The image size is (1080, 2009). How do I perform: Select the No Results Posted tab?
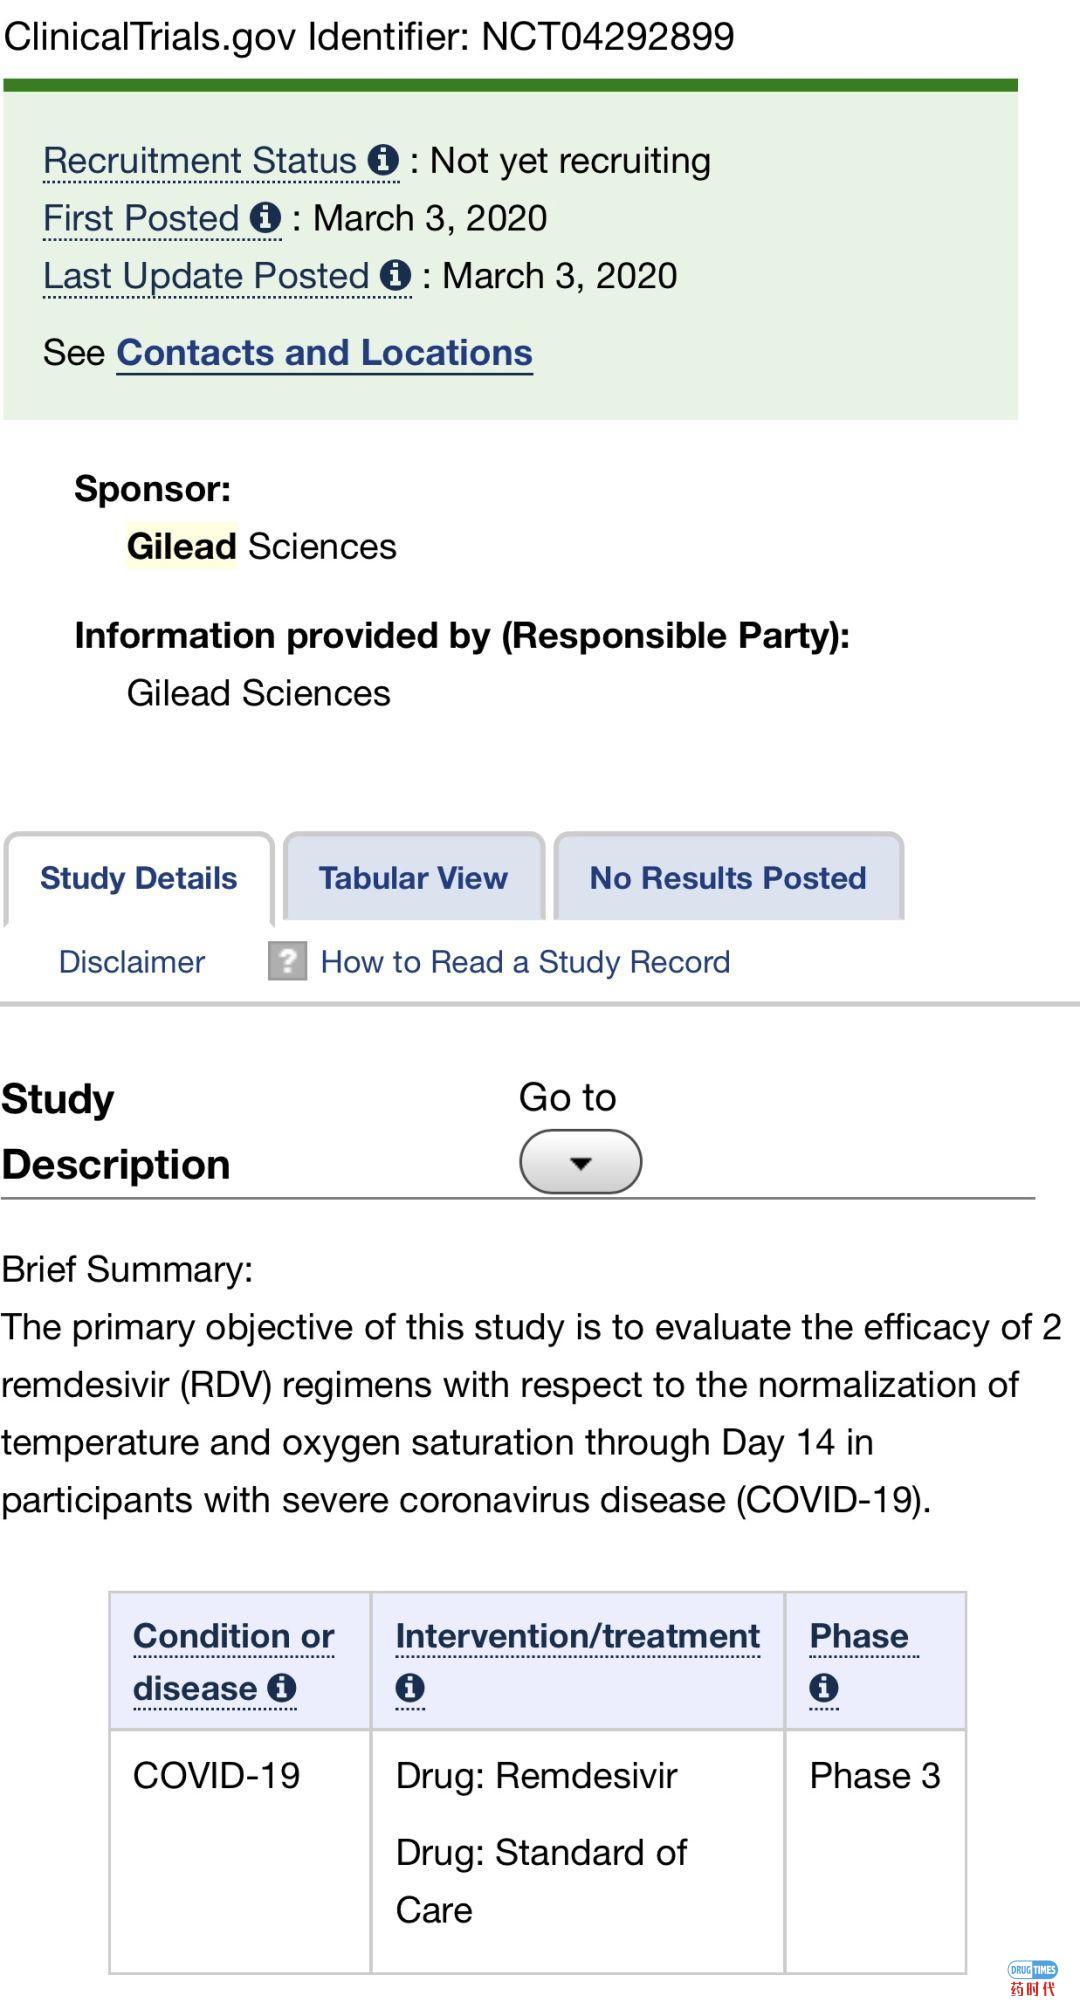727,878
